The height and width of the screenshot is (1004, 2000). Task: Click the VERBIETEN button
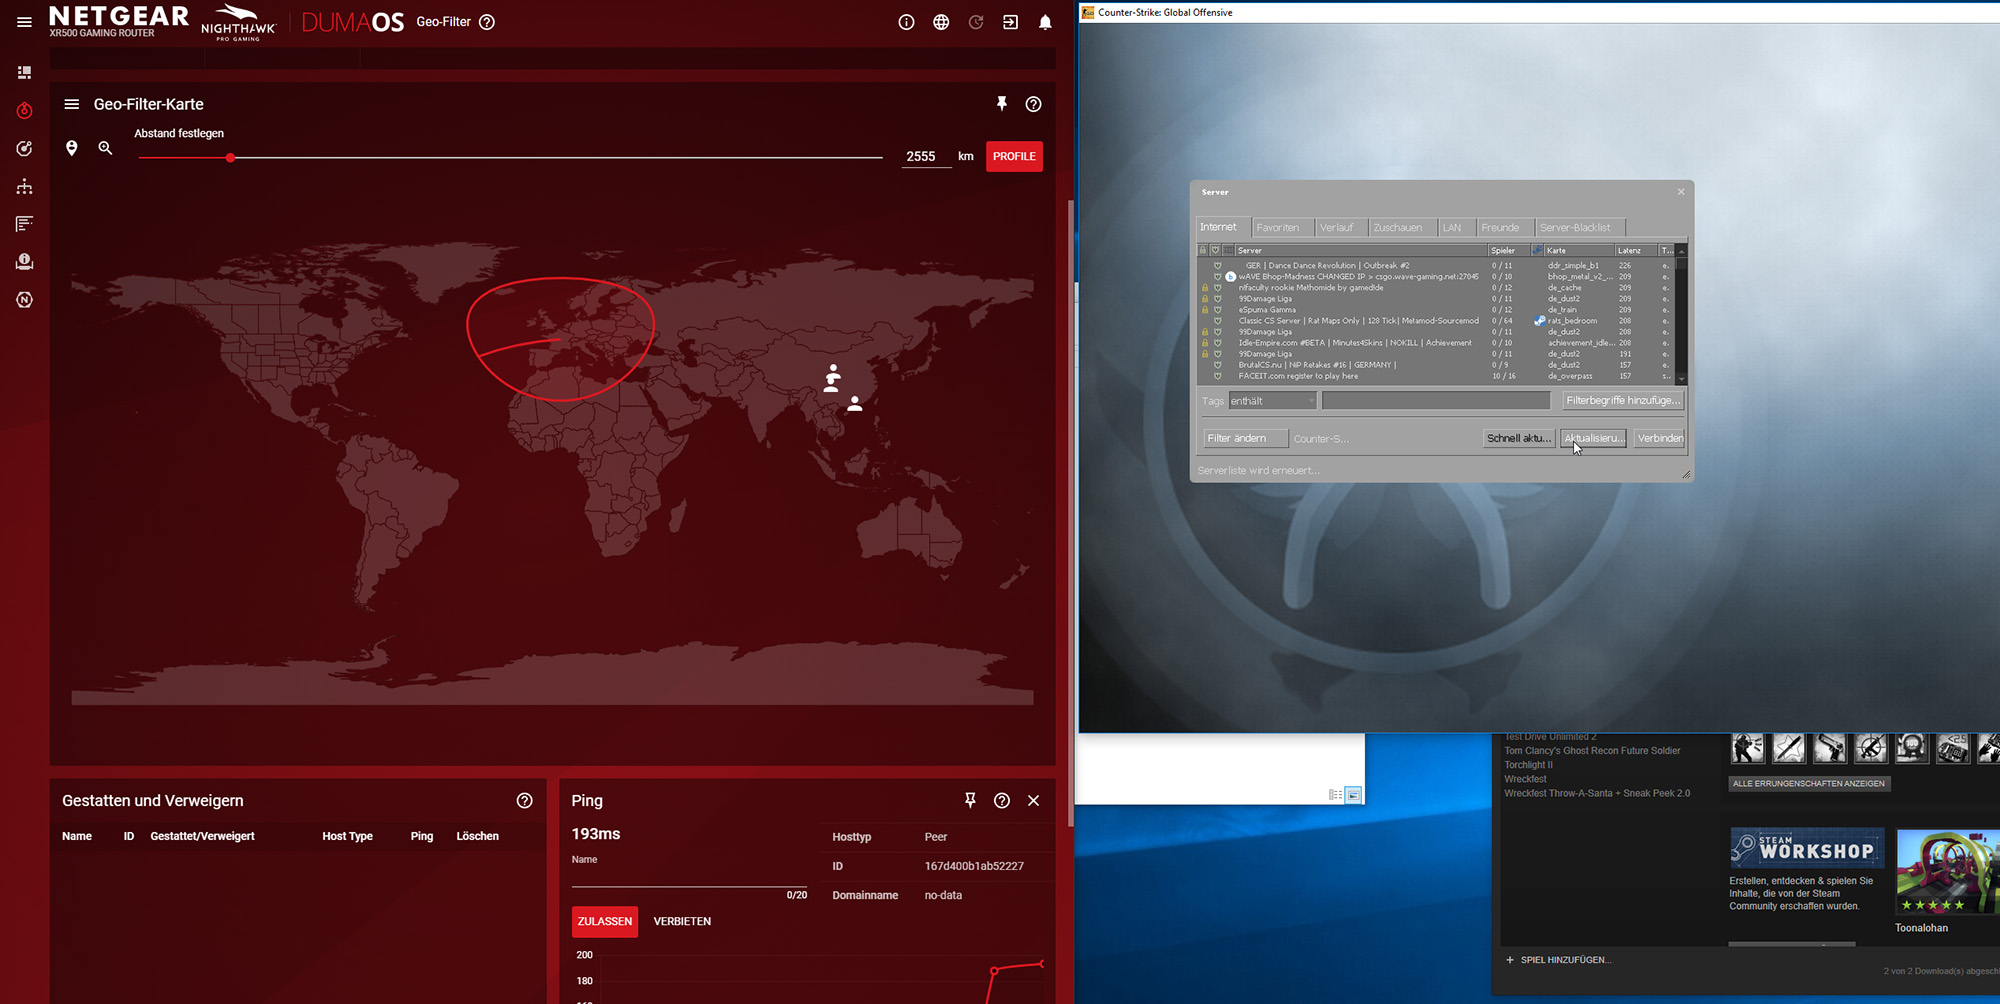click(682, 921)
